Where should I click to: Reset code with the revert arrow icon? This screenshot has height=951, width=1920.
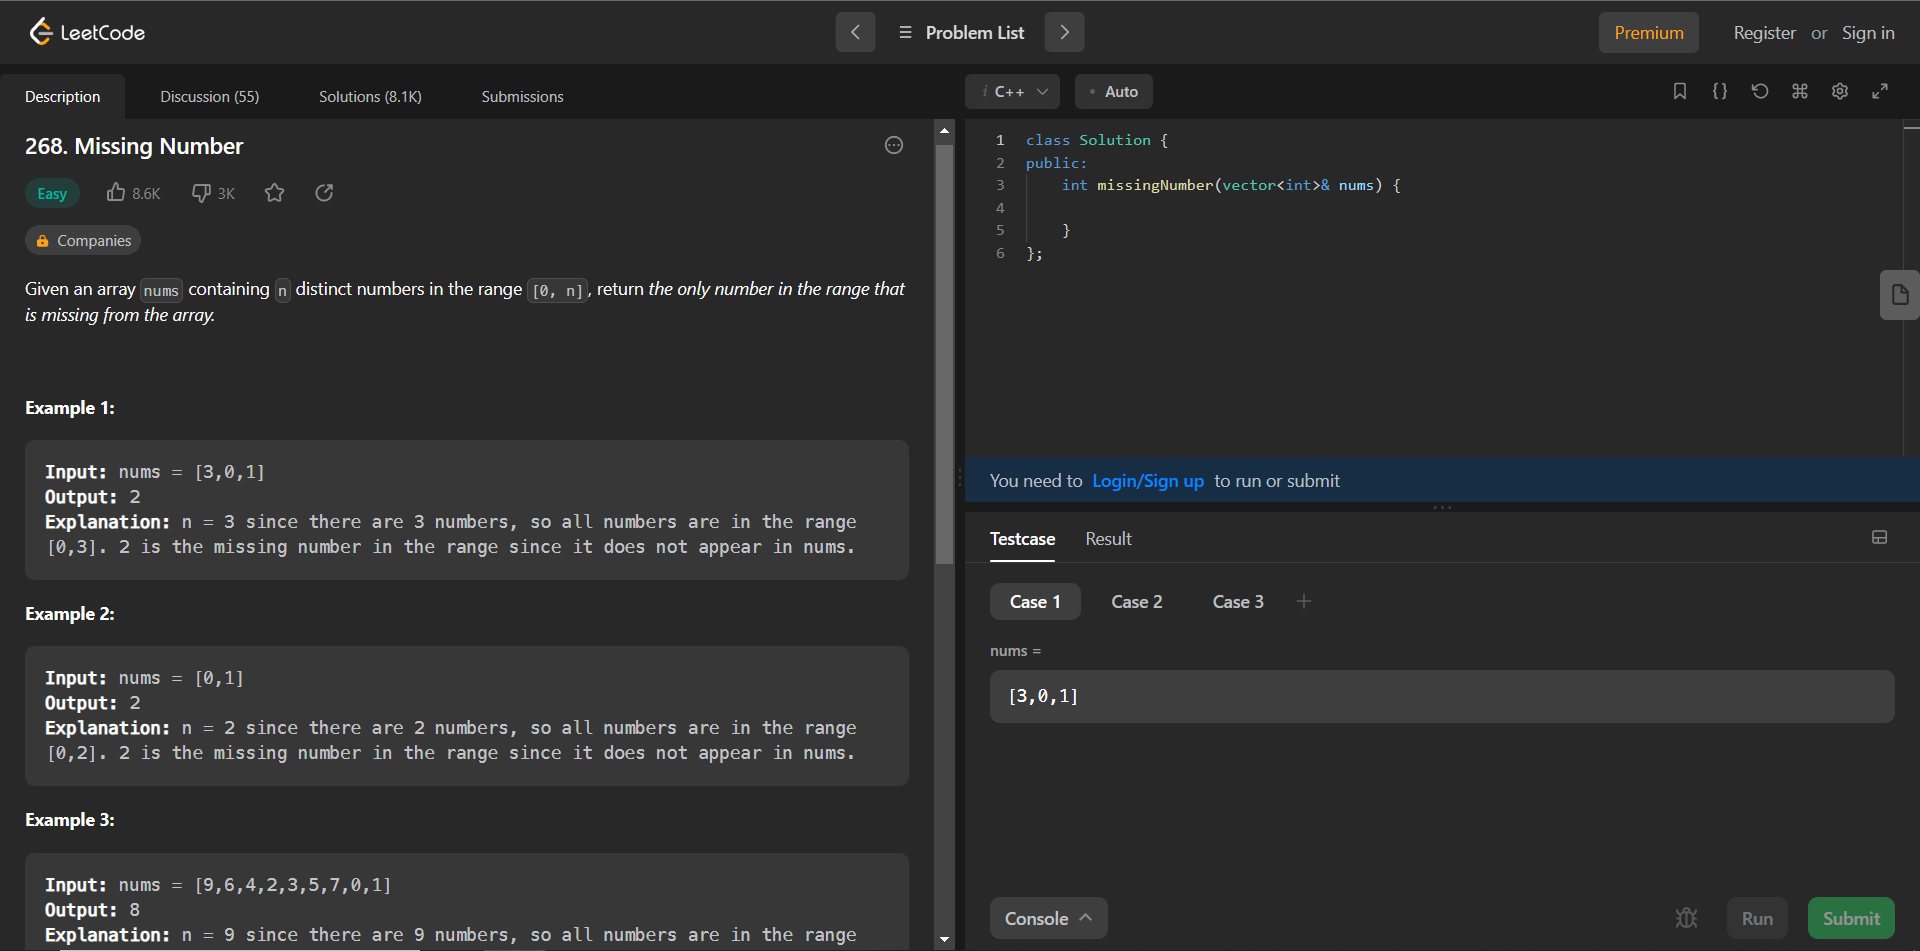pos(1760,91)
